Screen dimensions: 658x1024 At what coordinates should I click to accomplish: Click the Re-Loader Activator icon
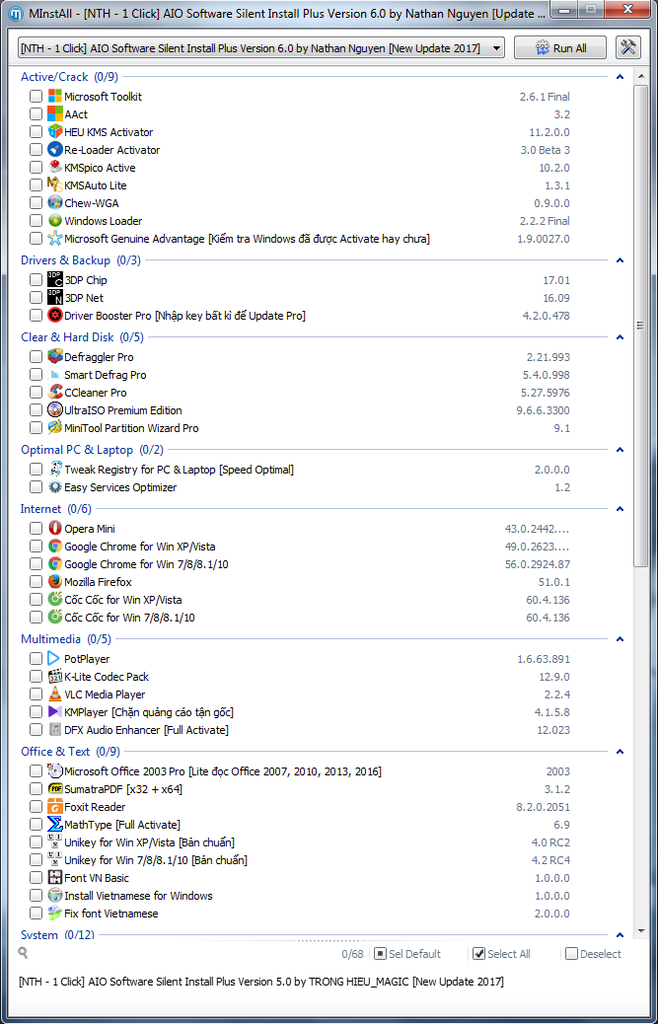[x=55, y=150]
